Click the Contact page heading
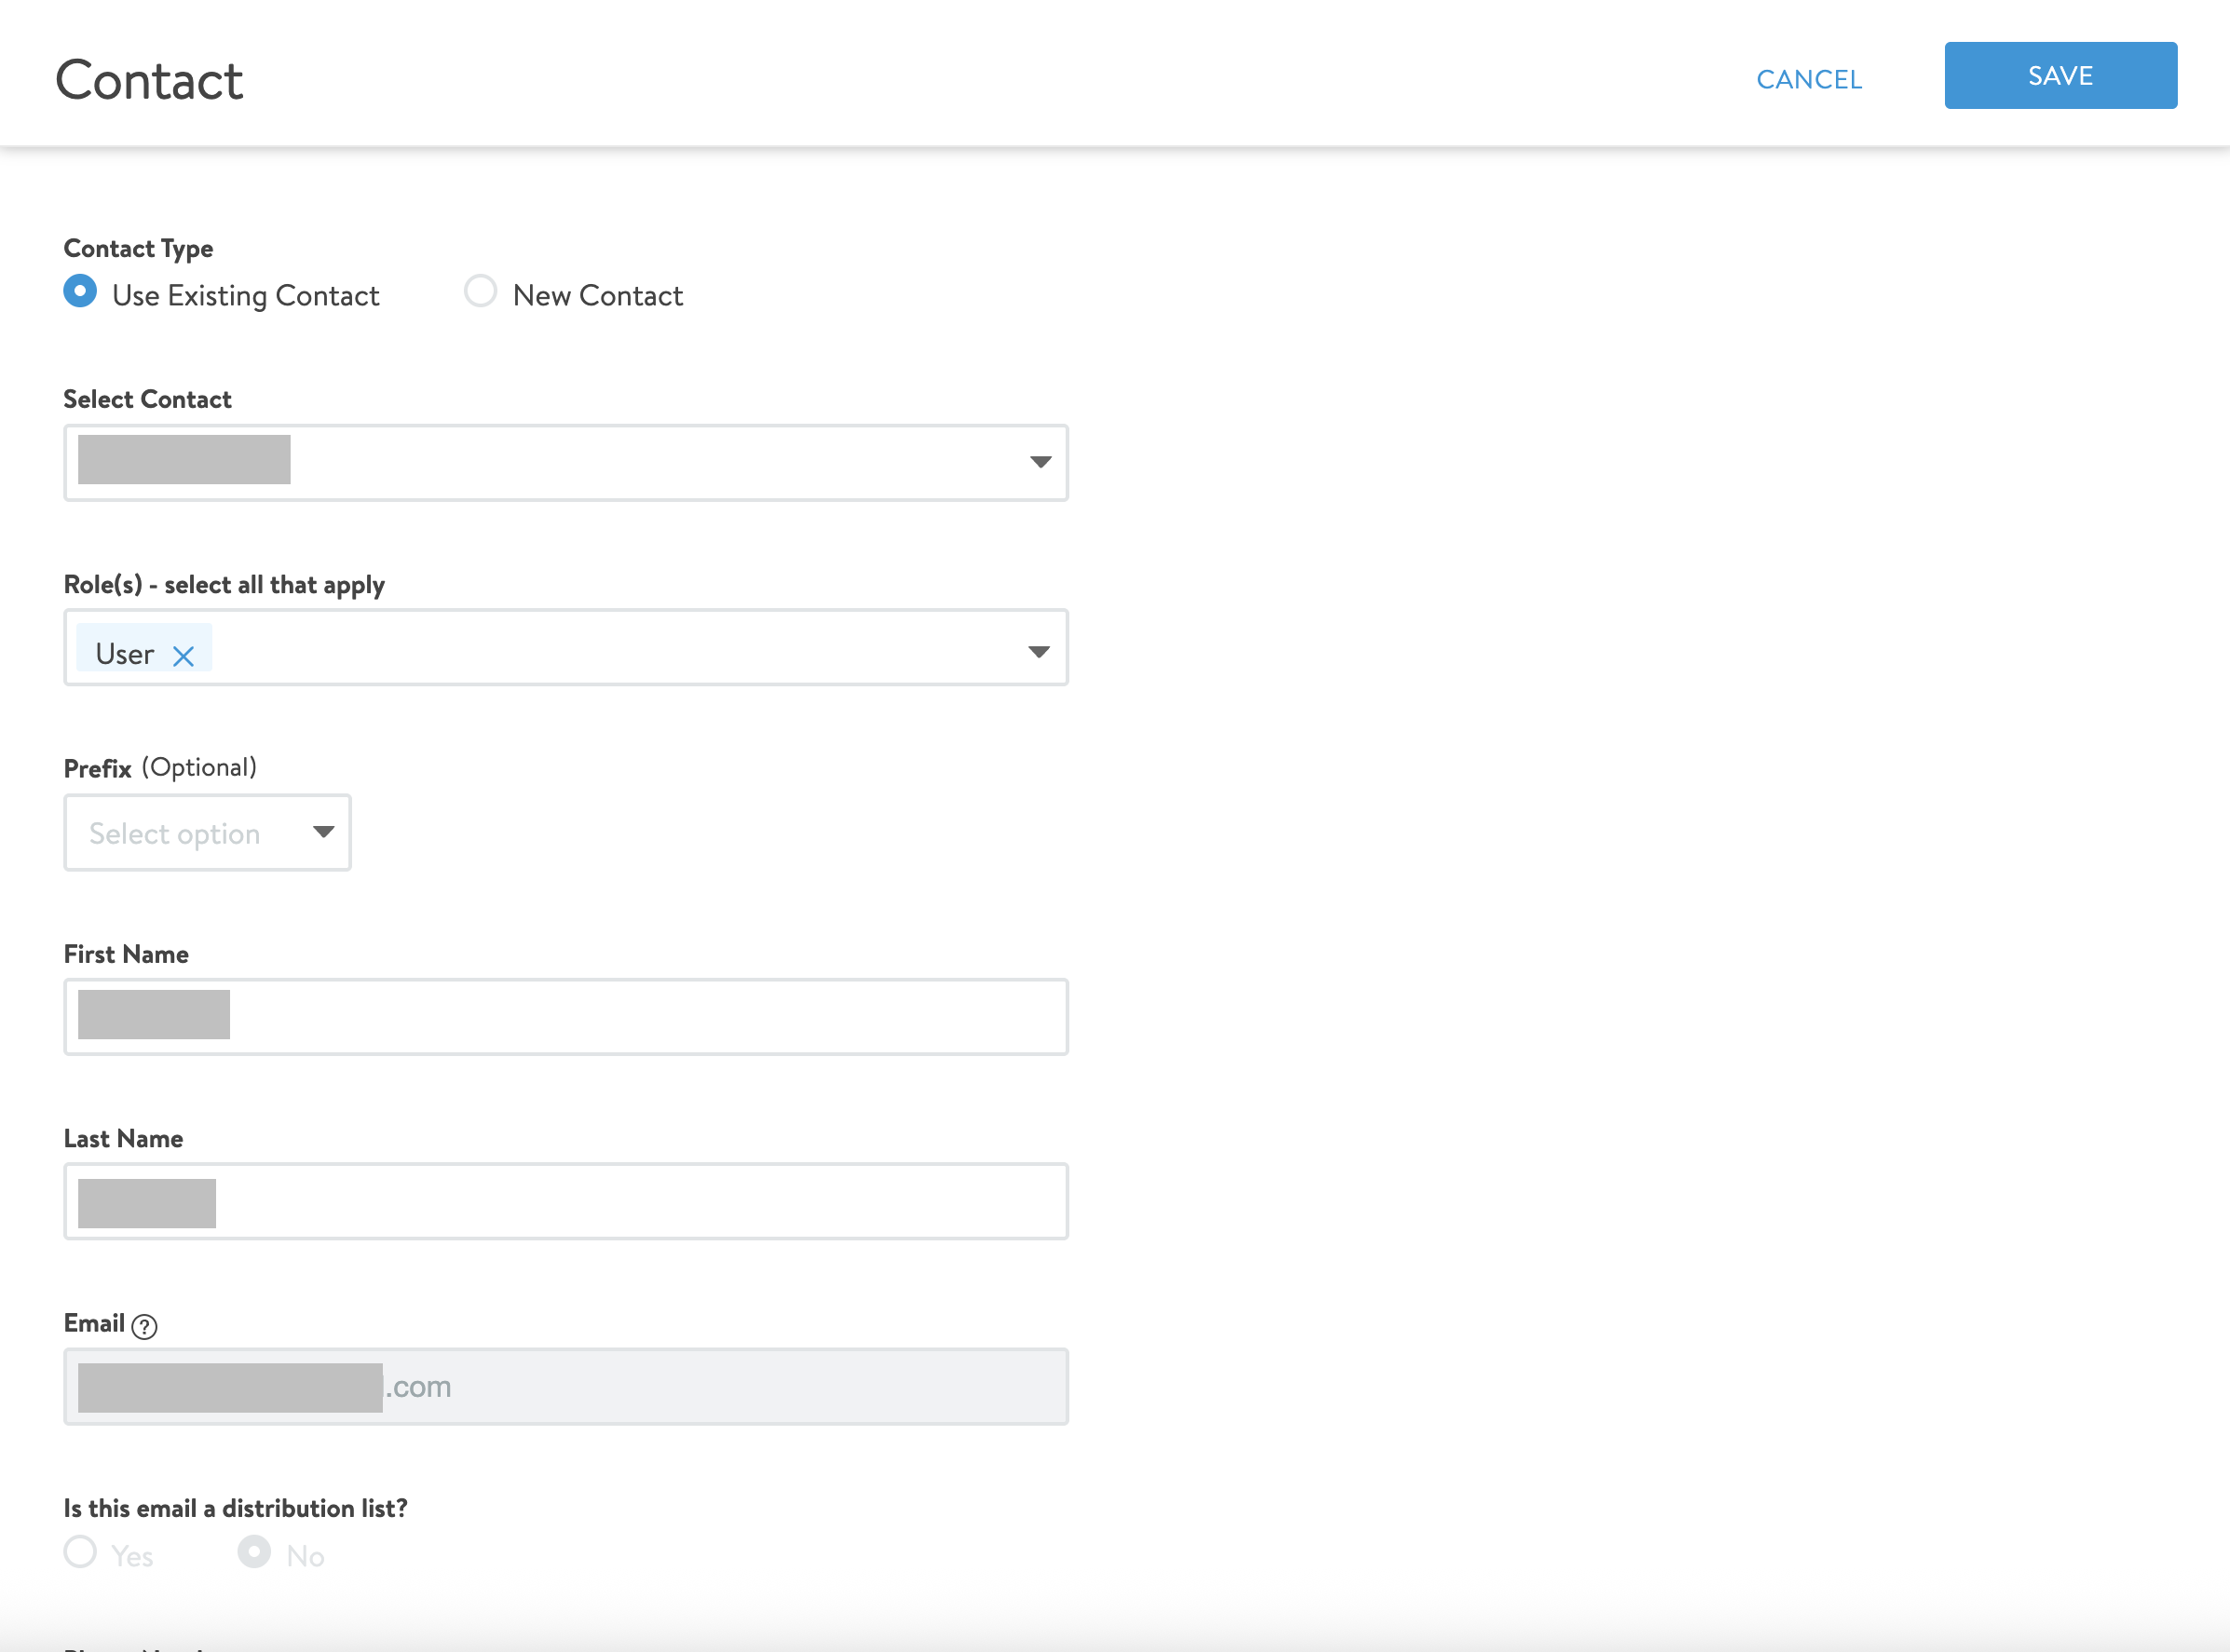 [149, 80]
